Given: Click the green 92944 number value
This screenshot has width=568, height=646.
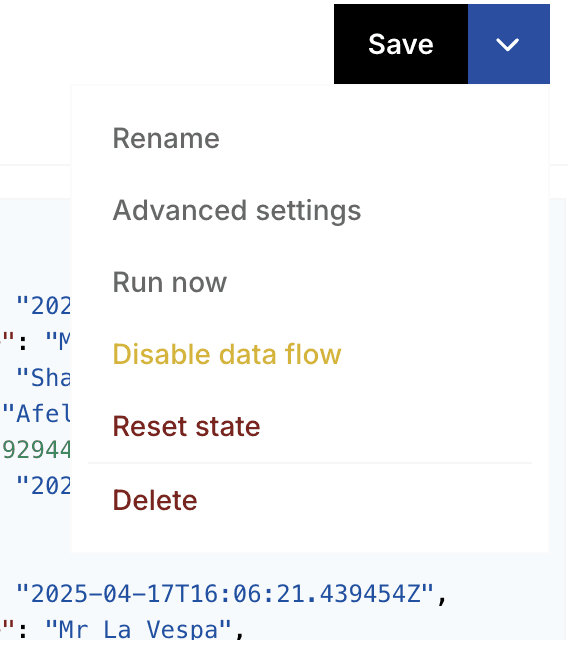Looking at the screenshot, I should coord(36,449).
